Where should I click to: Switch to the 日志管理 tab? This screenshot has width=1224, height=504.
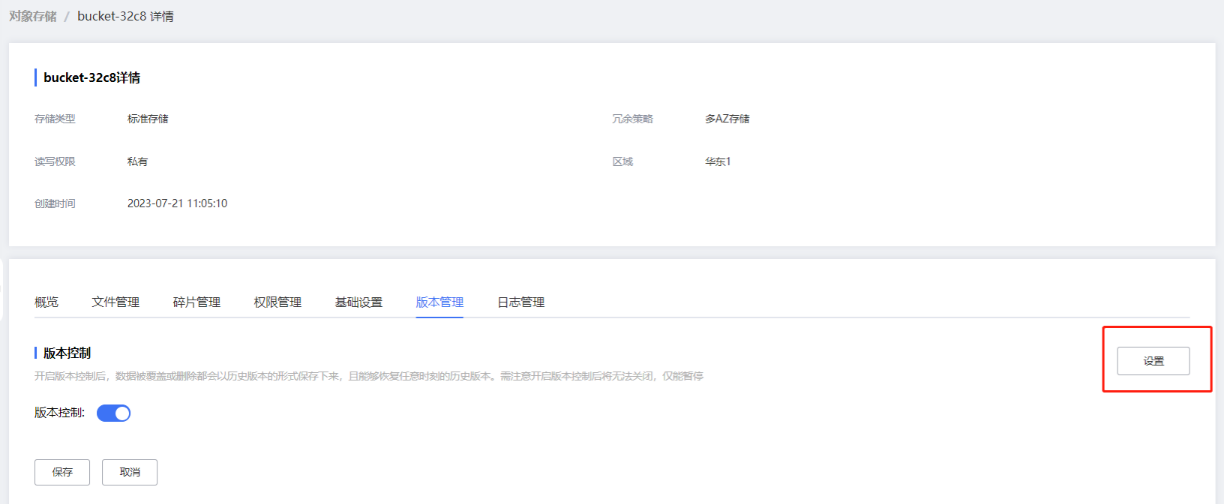coord(520,302)
